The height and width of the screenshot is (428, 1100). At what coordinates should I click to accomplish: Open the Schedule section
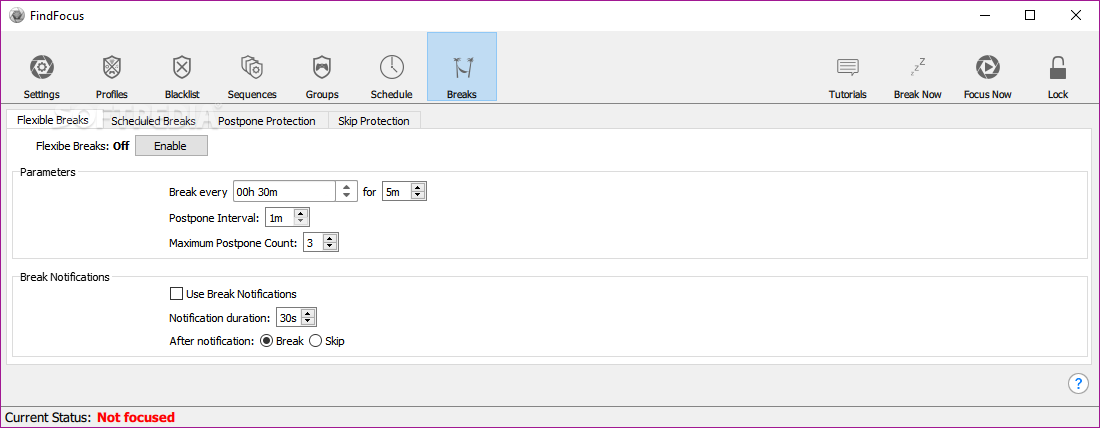[x=391, y=76]
